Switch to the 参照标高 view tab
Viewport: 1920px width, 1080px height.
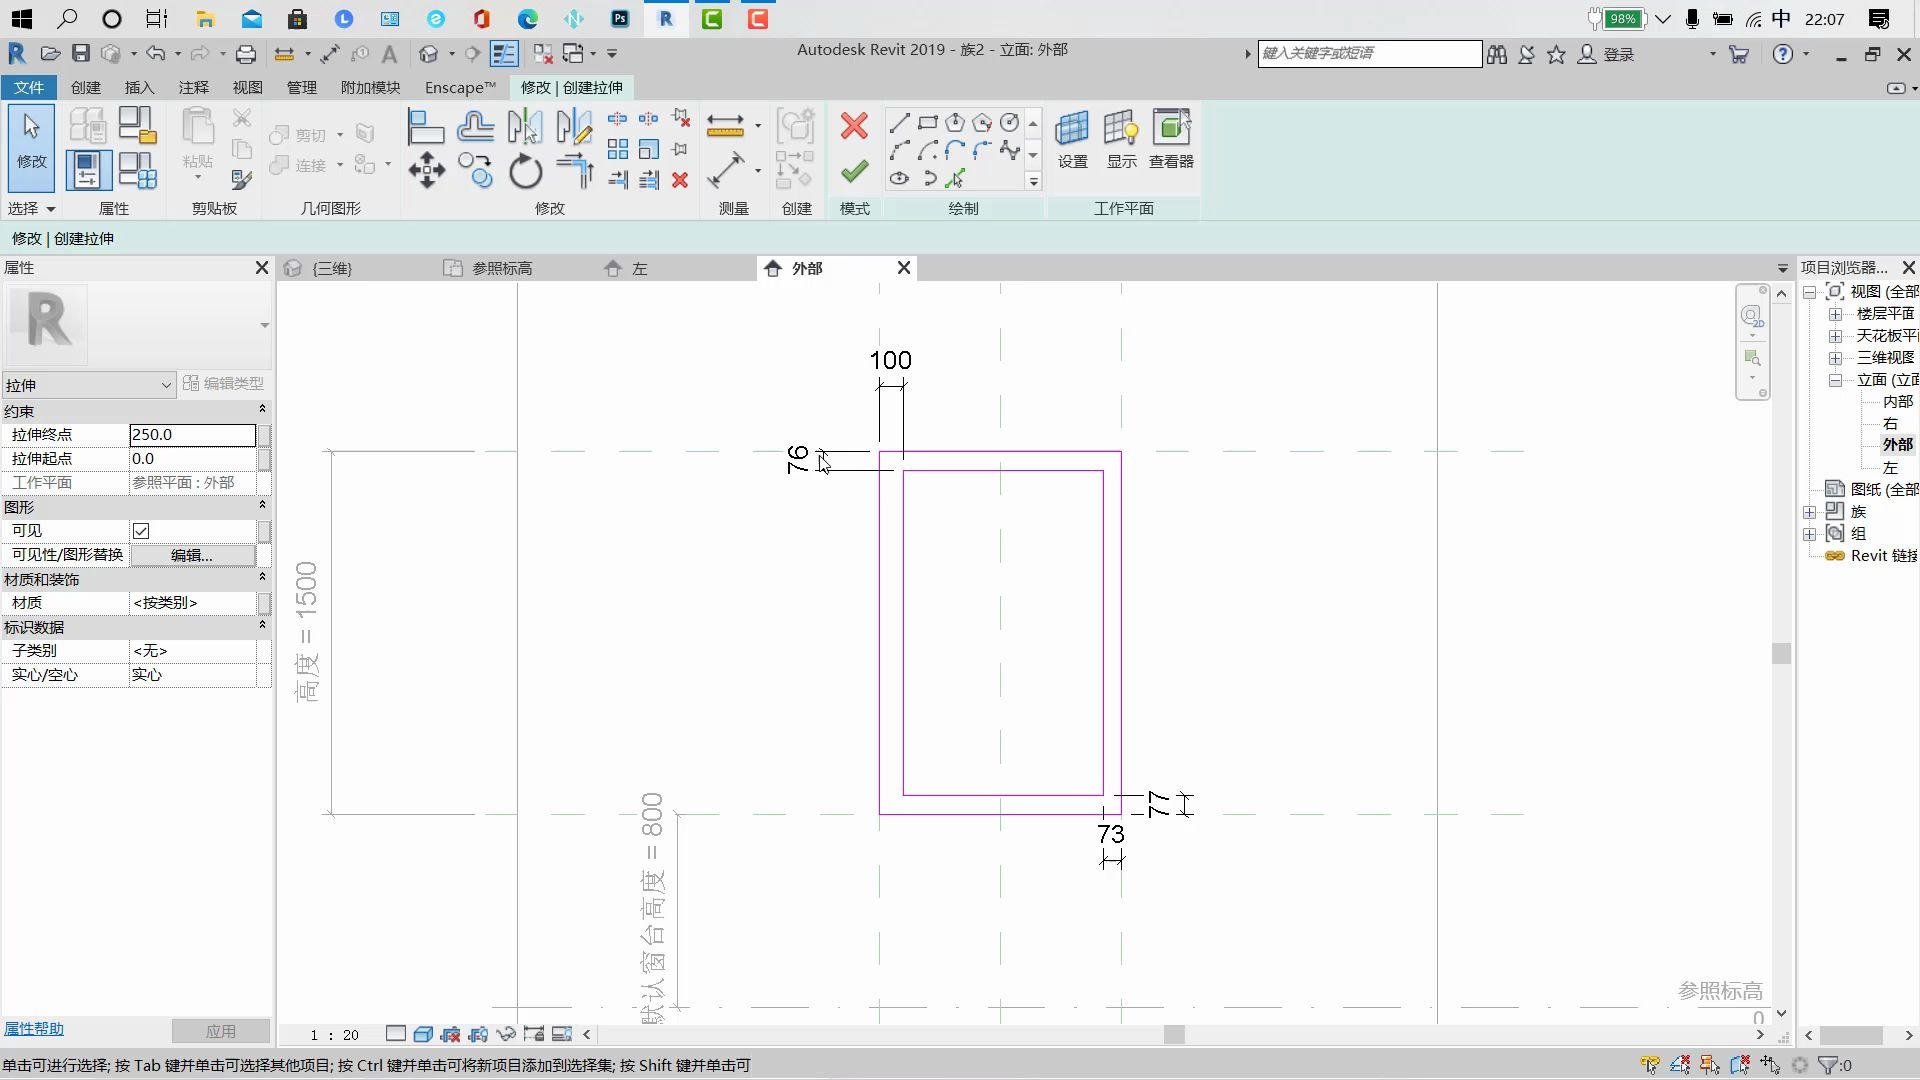point(500,268)
